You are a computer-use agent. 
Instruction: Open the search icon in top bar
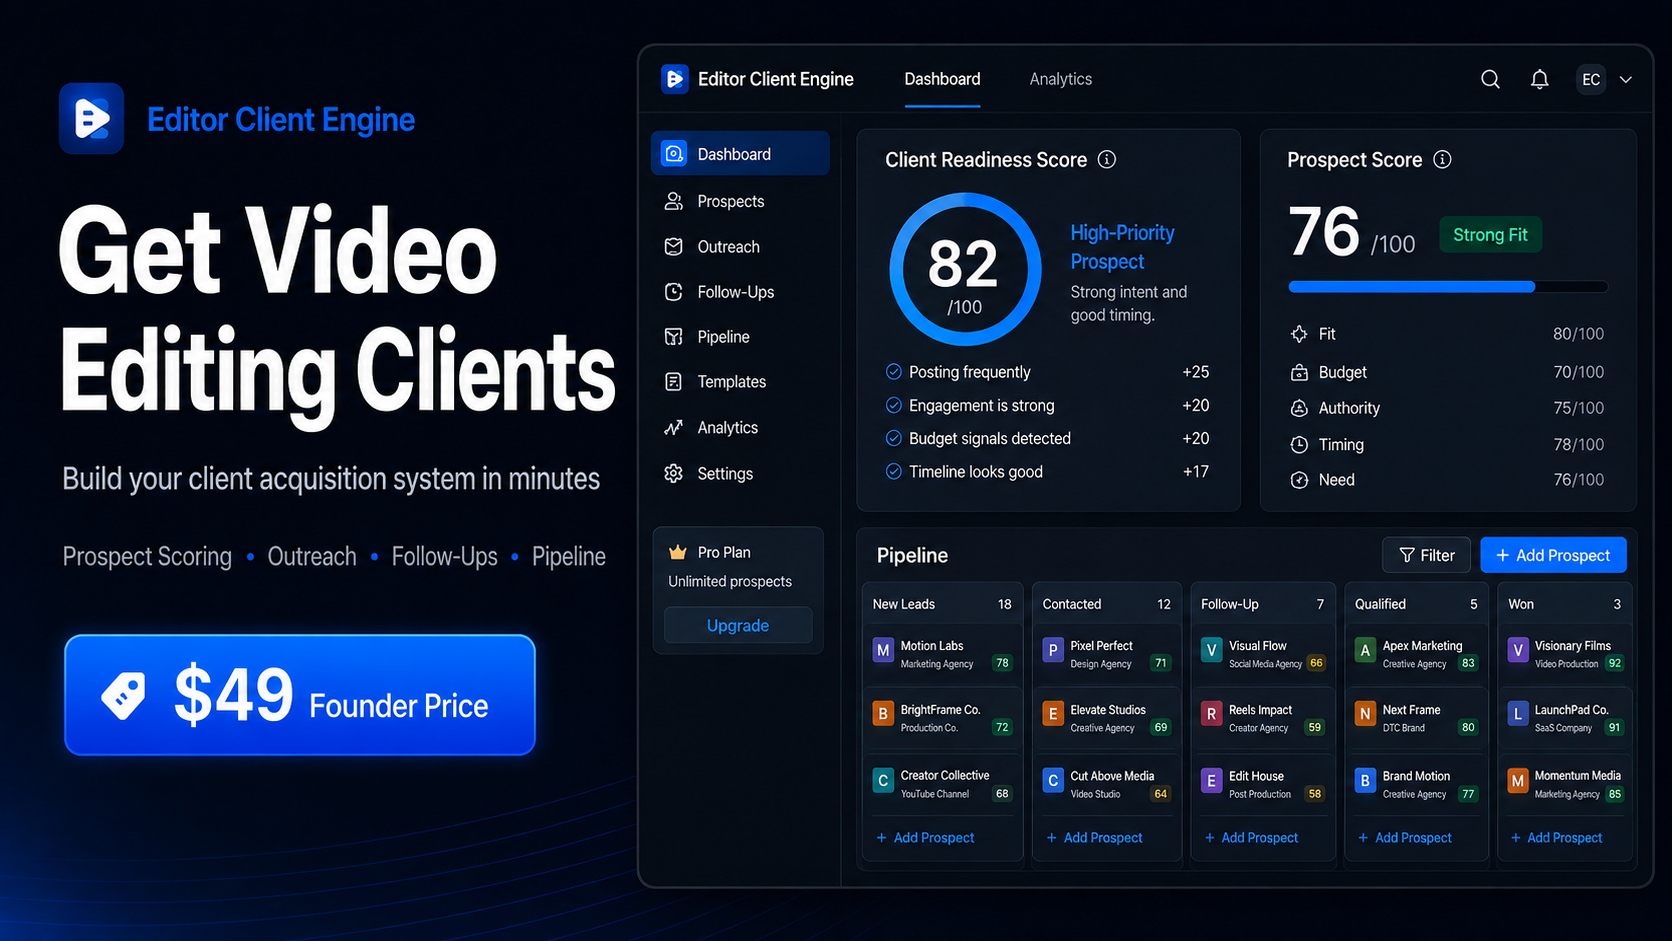(x=1490, y=79)
